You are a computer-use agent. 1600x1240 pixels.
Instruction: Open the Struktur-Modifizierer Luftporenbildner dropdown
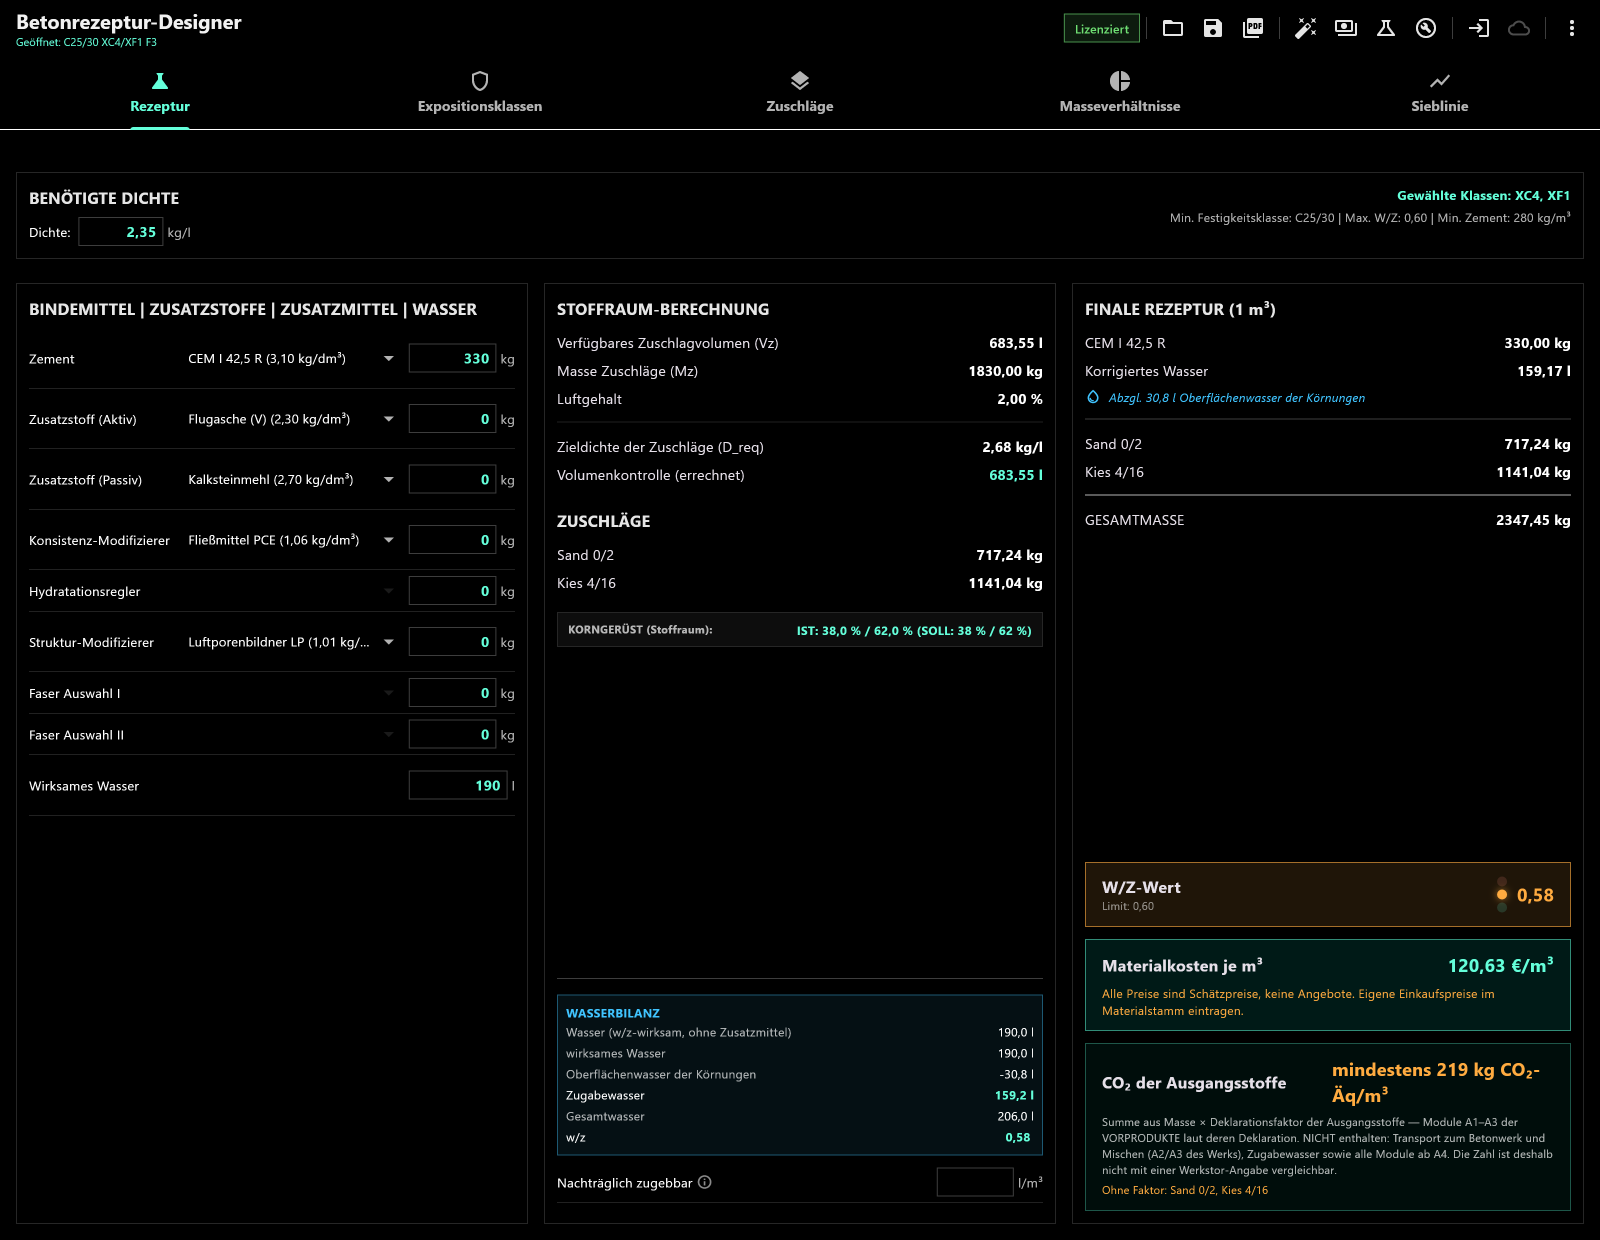click(x=291, y=642)
